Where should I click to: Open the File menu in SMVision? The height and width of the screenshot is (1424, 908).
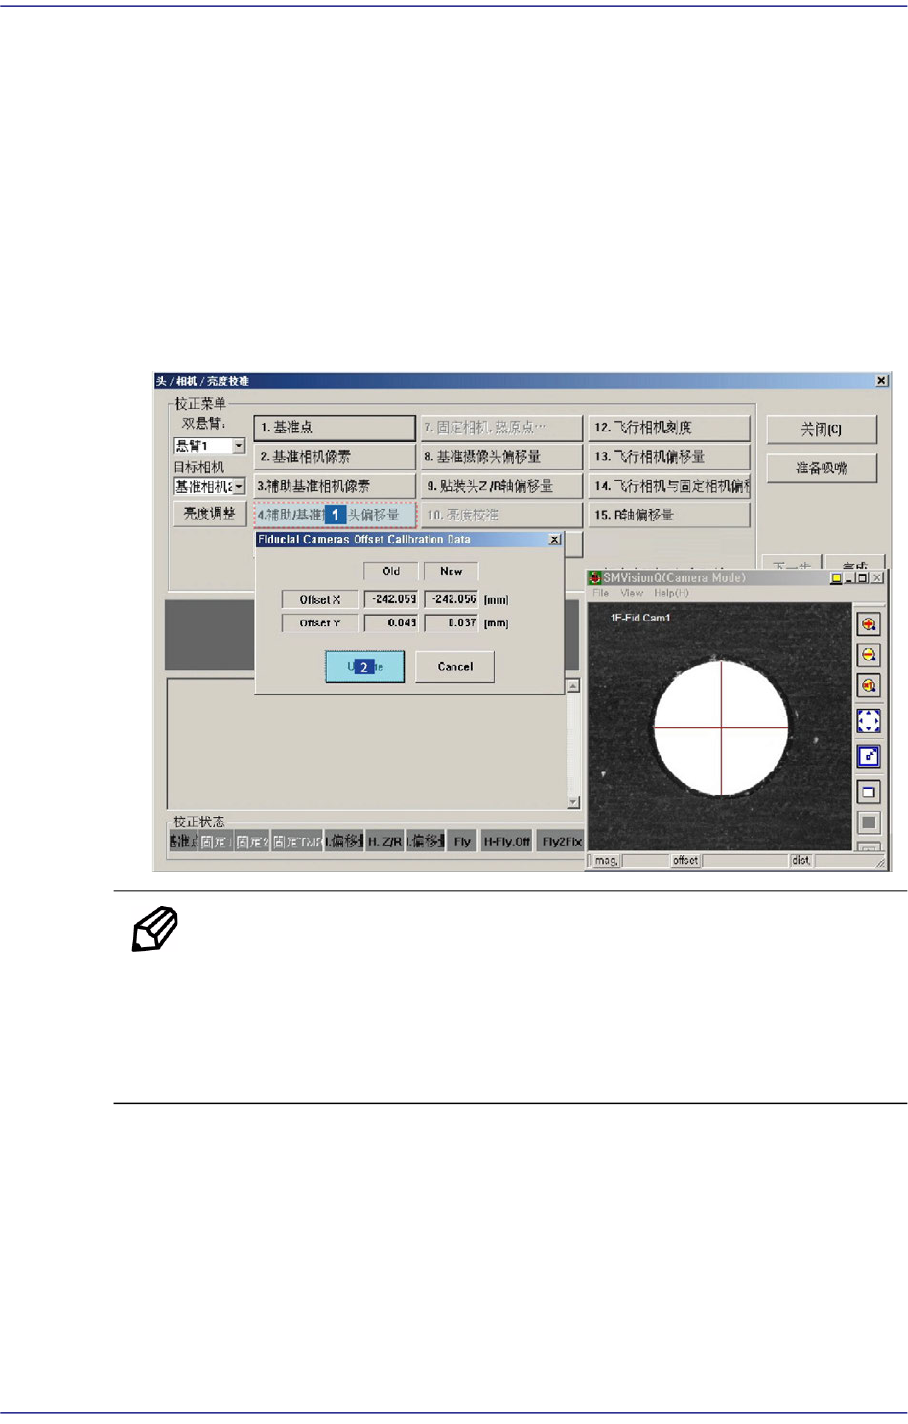point(600,593)
